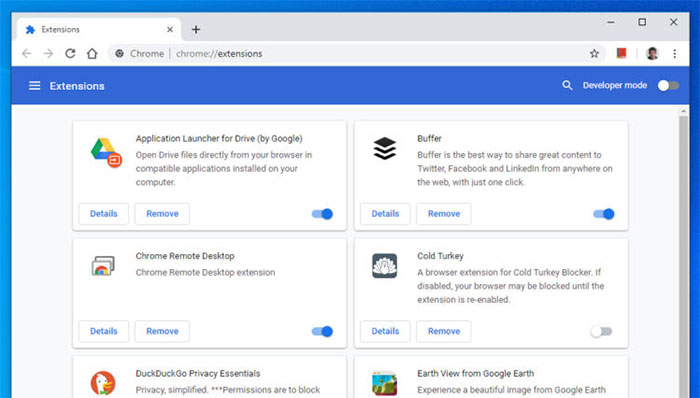Click the browser forward arrow

point(48,54)
